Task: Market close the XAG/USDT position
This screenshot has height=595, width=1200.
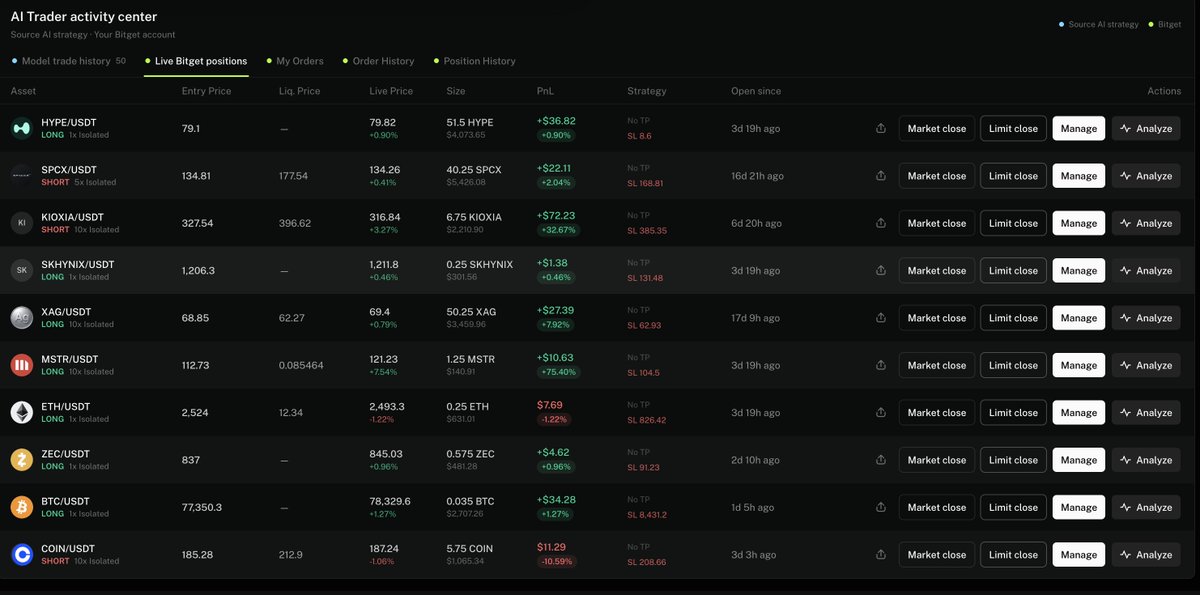Action: click(x=937, y=318)
